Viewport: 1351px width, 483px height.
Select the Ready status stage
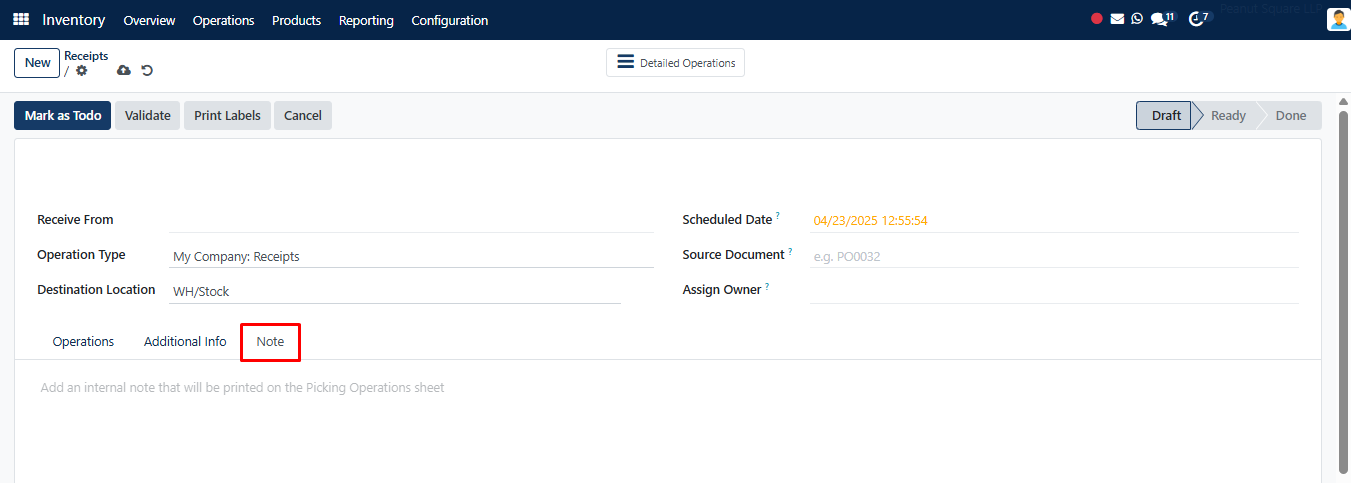1228,115
